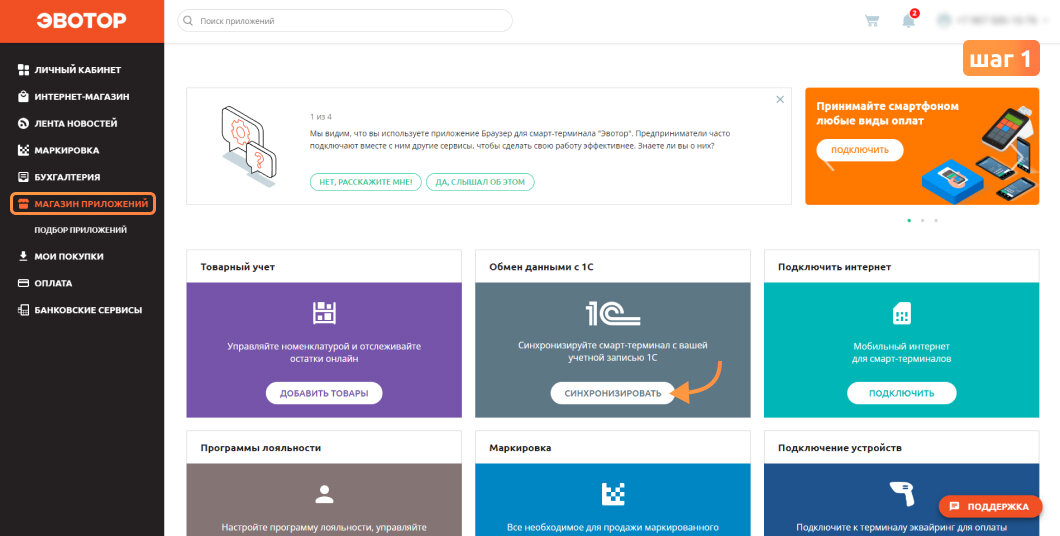
Task: Open the shopping cart icon
Action: coord(872,21)
